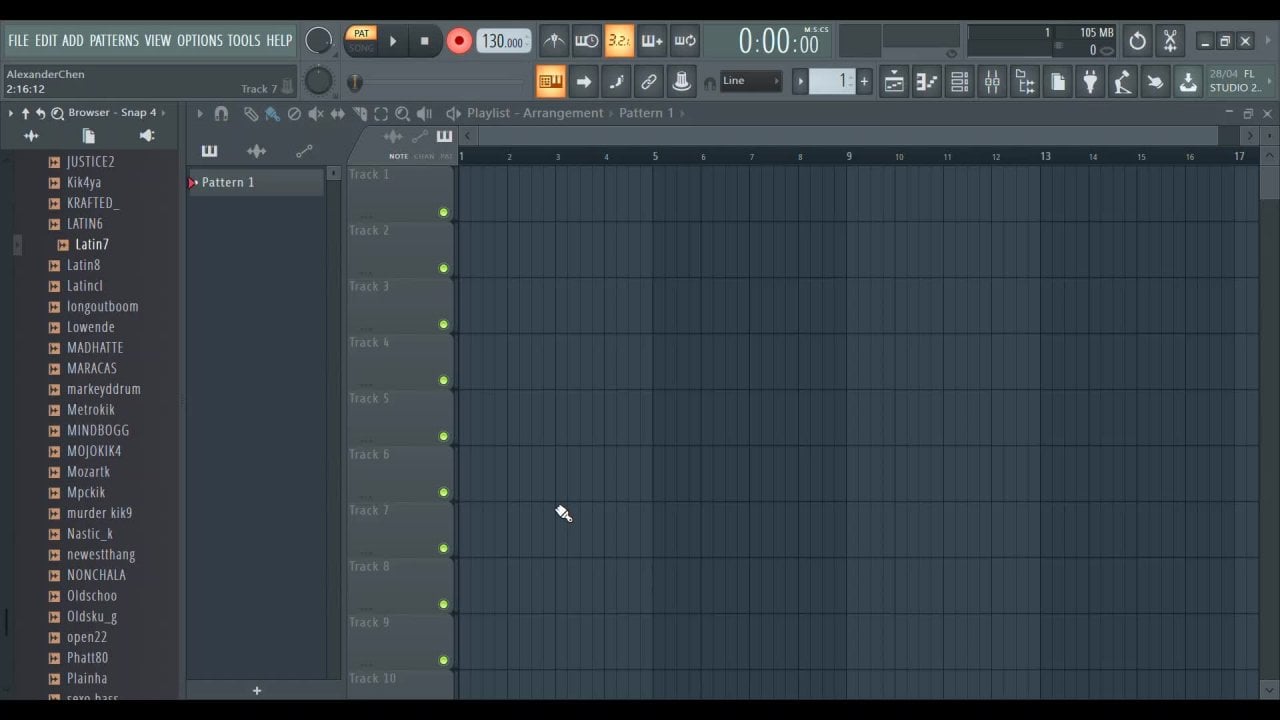Select the playlist Paint brush tool
Screen dimensions: 1280x720
coord(272,114)
